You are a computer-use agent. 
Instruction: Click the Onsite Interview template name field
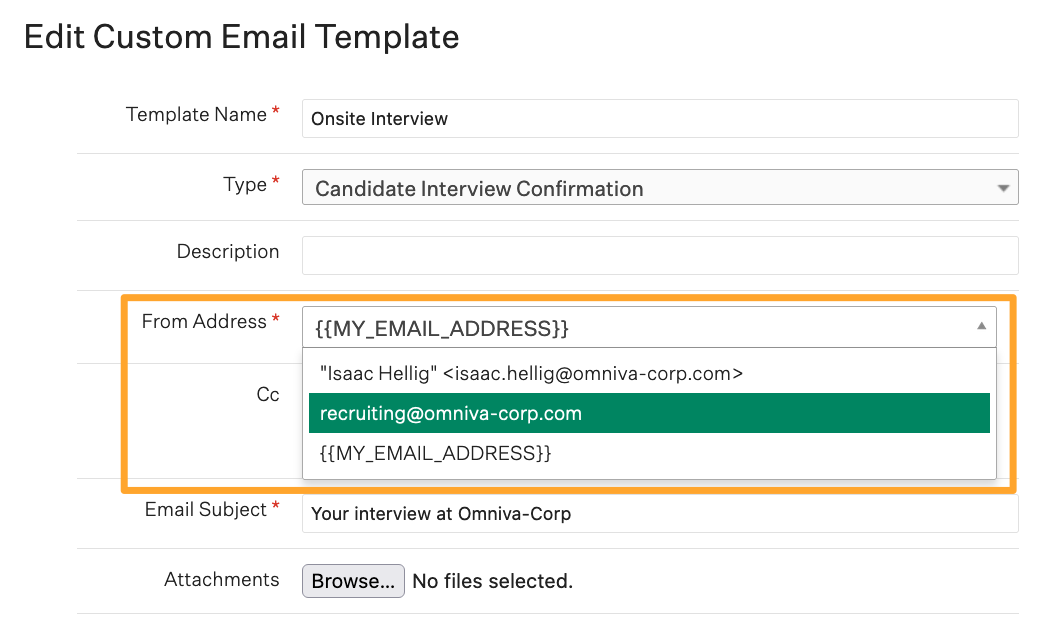(660, 118)
